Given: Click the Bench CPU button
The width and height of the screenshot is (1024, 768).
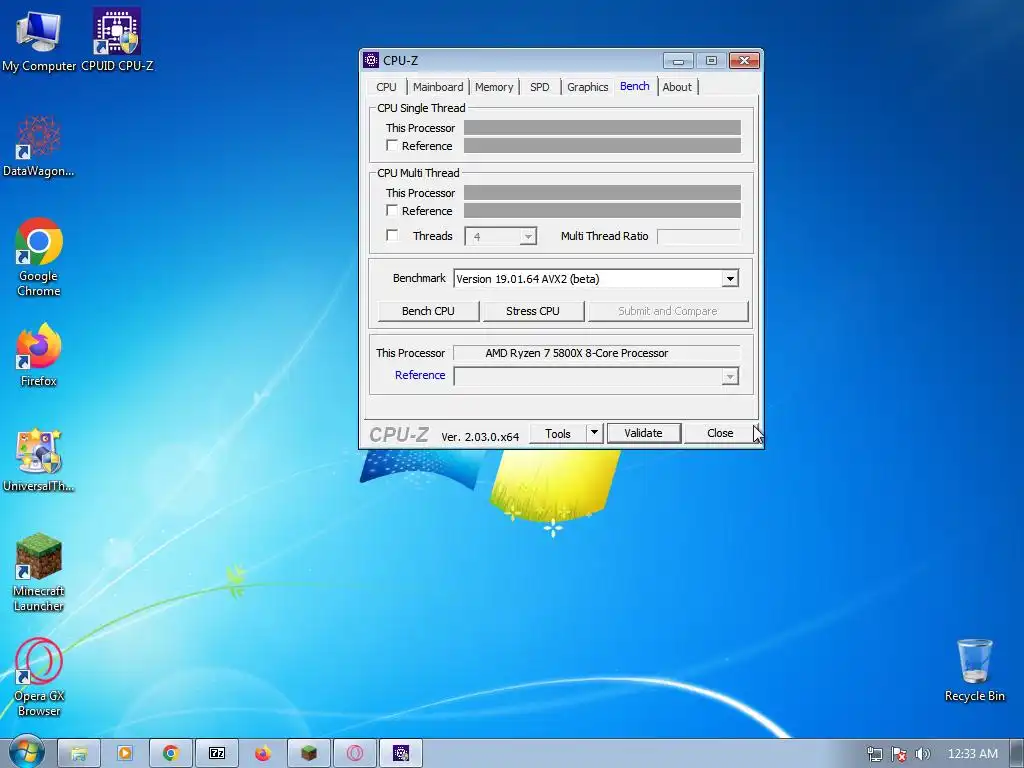Looking at the screenshot, I should tap(428, 311).
